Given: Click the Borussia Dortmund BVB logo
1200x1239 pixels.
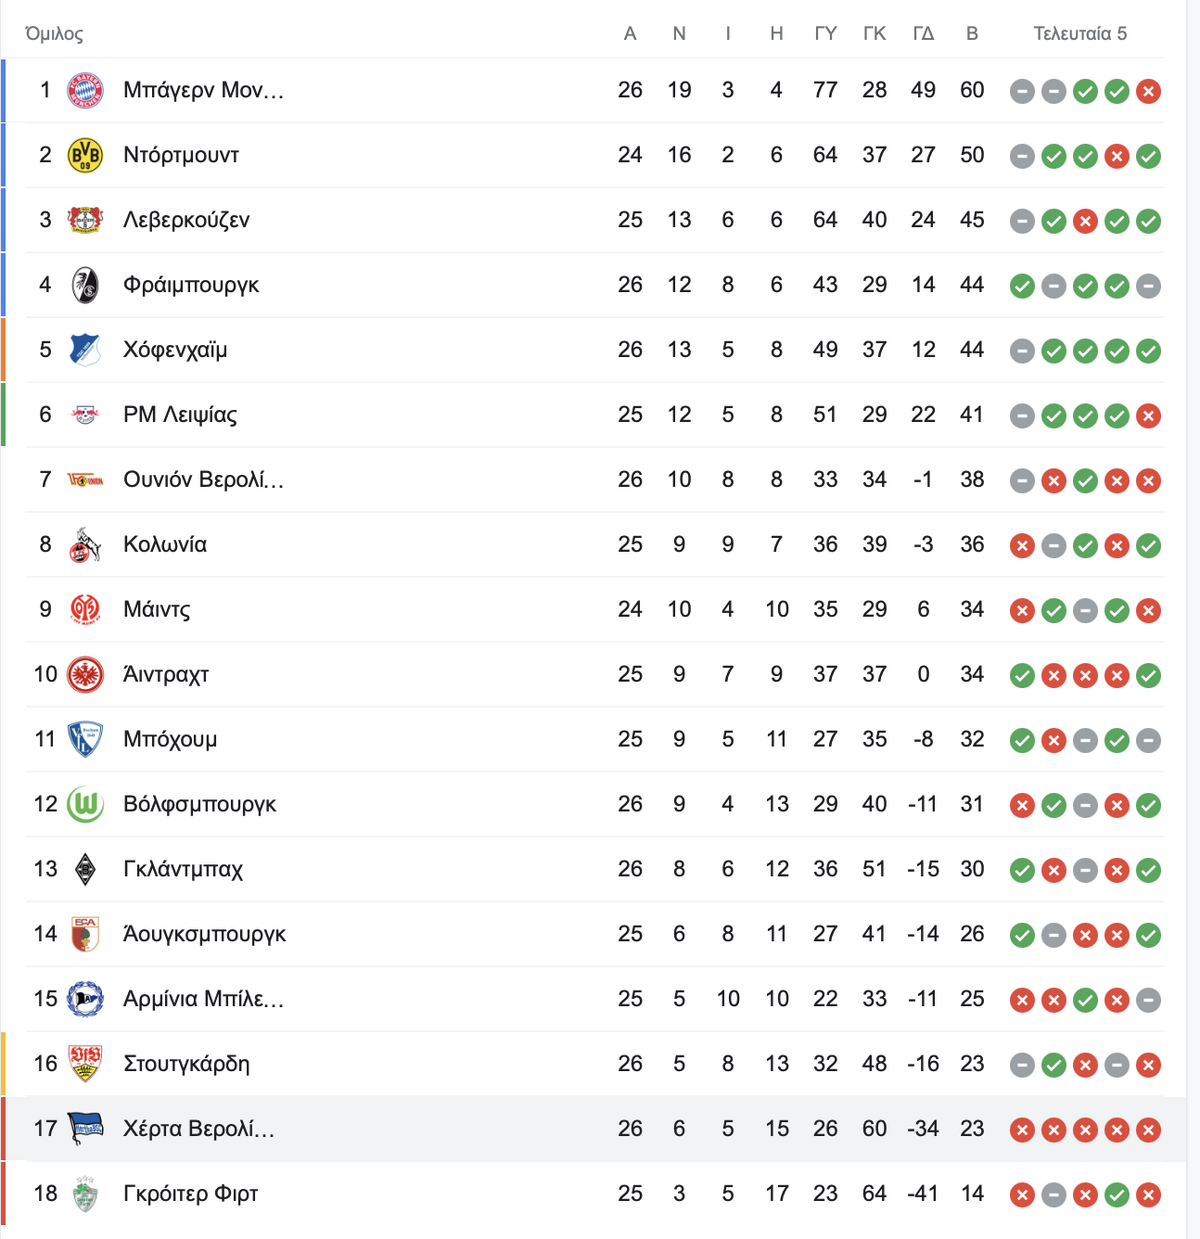Looking at the screenshot, I should [85, 155].
